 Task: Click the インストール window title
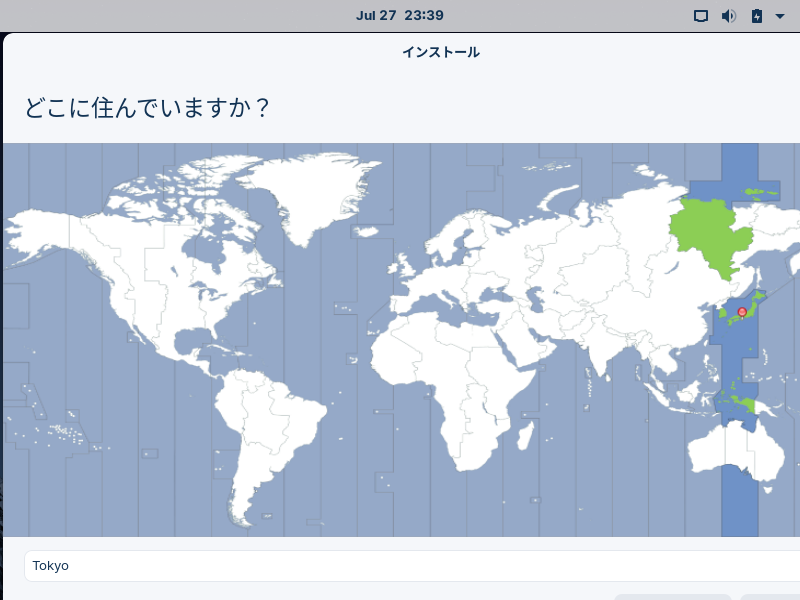point(441,52)
